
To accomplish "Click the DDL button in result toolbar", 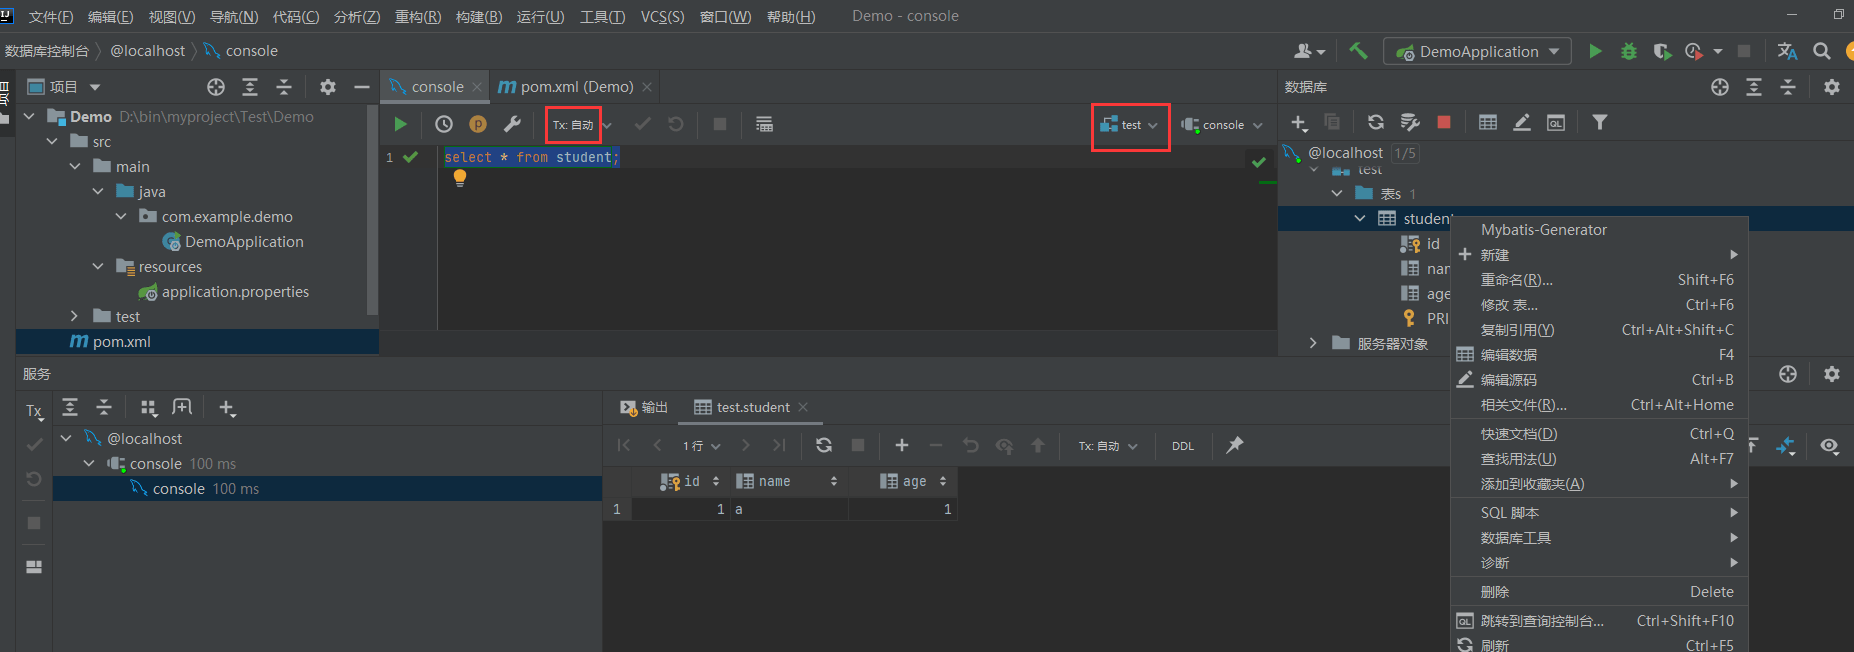I will tap(1183, 446).
